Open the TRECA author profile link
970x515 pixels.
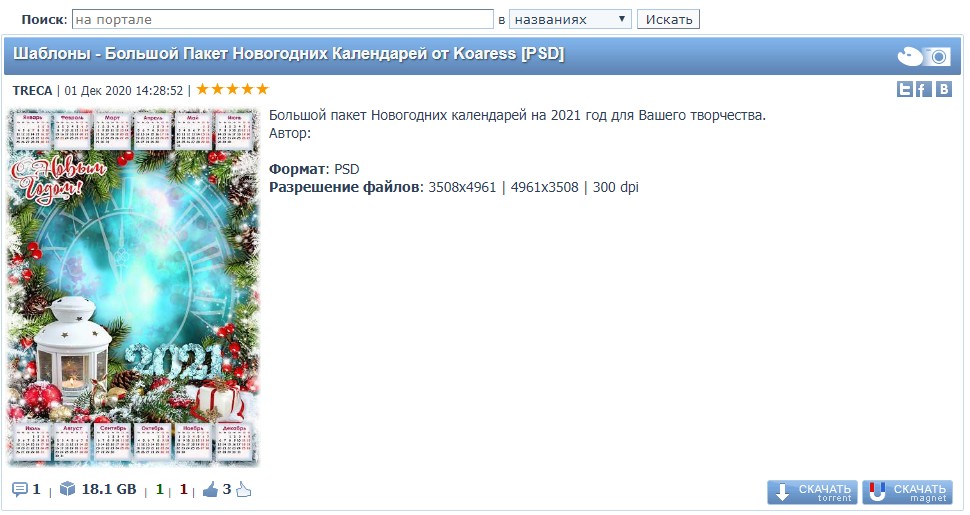tap(32, 90)
